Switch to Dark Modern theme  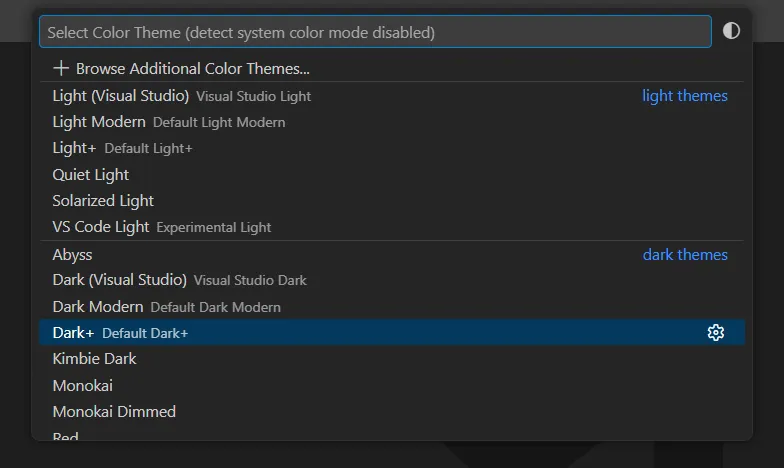(x=98, y=306)
